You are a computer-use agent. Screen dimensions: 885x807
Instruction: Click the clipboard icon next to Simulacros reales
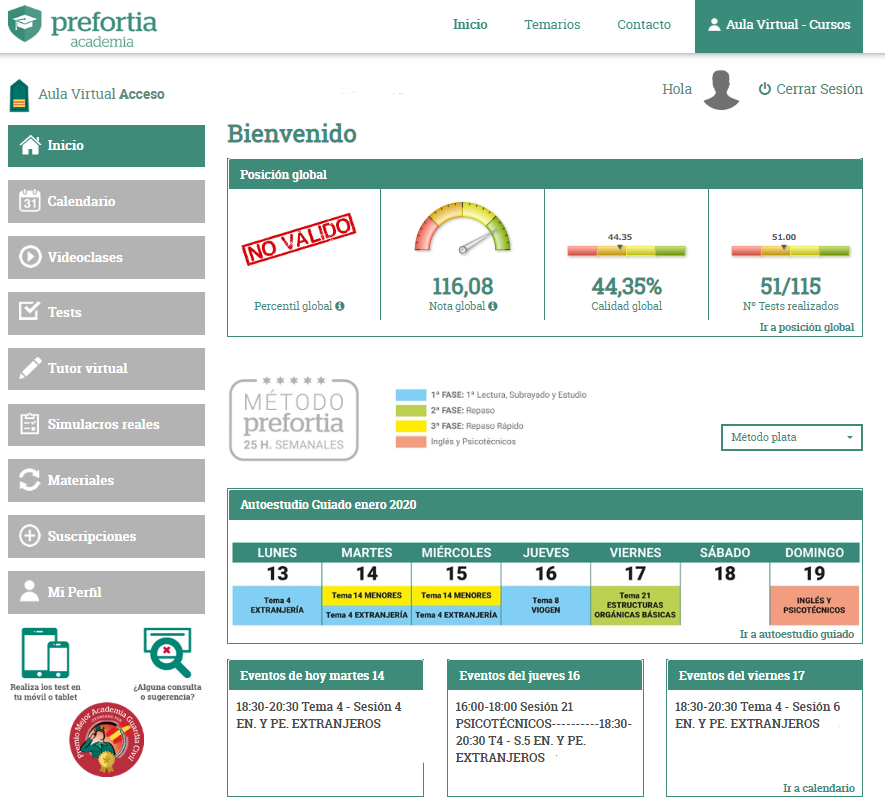30,424
